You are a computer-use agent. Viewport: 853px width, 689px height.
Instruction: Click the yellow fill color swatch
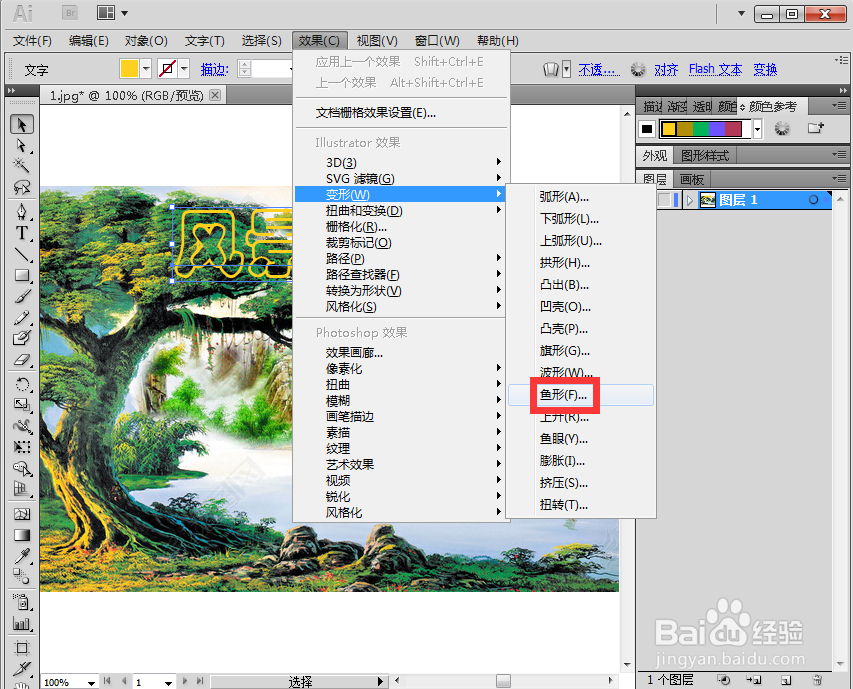(x=129, y=69)
